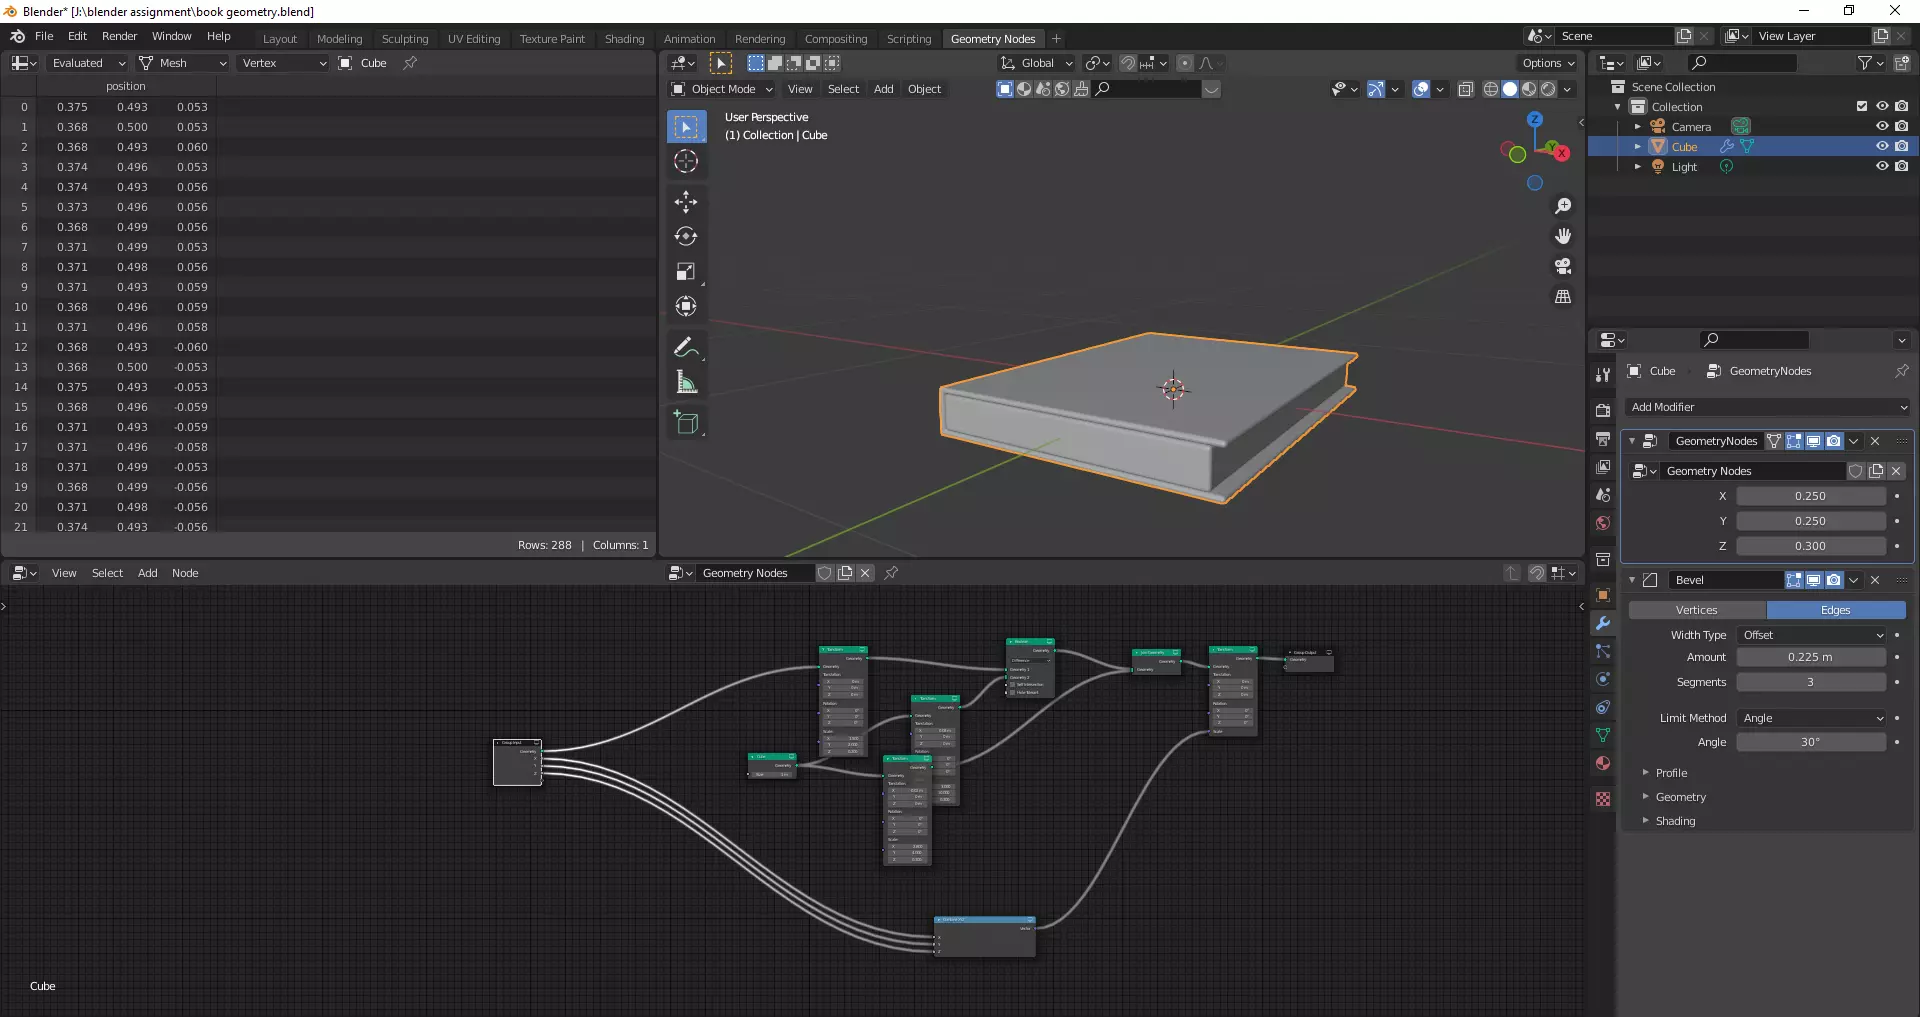Select the combined Transform tool

click(686, 306)
